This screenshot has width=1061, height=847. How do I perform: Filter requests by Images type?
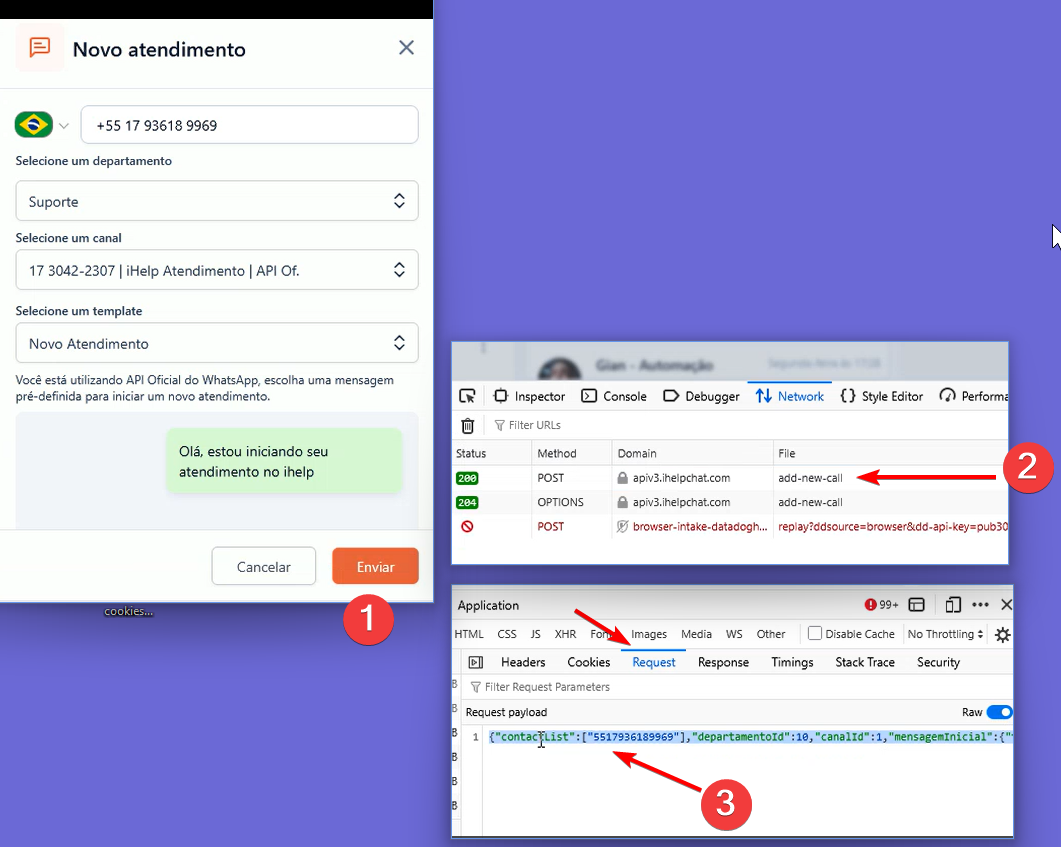click(649, 634)
